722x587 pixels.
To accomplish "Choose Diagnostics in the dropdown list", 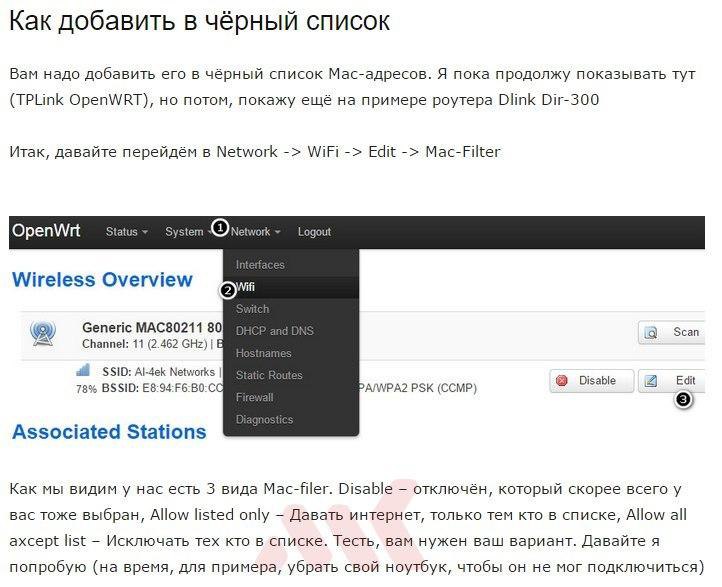I will click(x=264, y=419).
